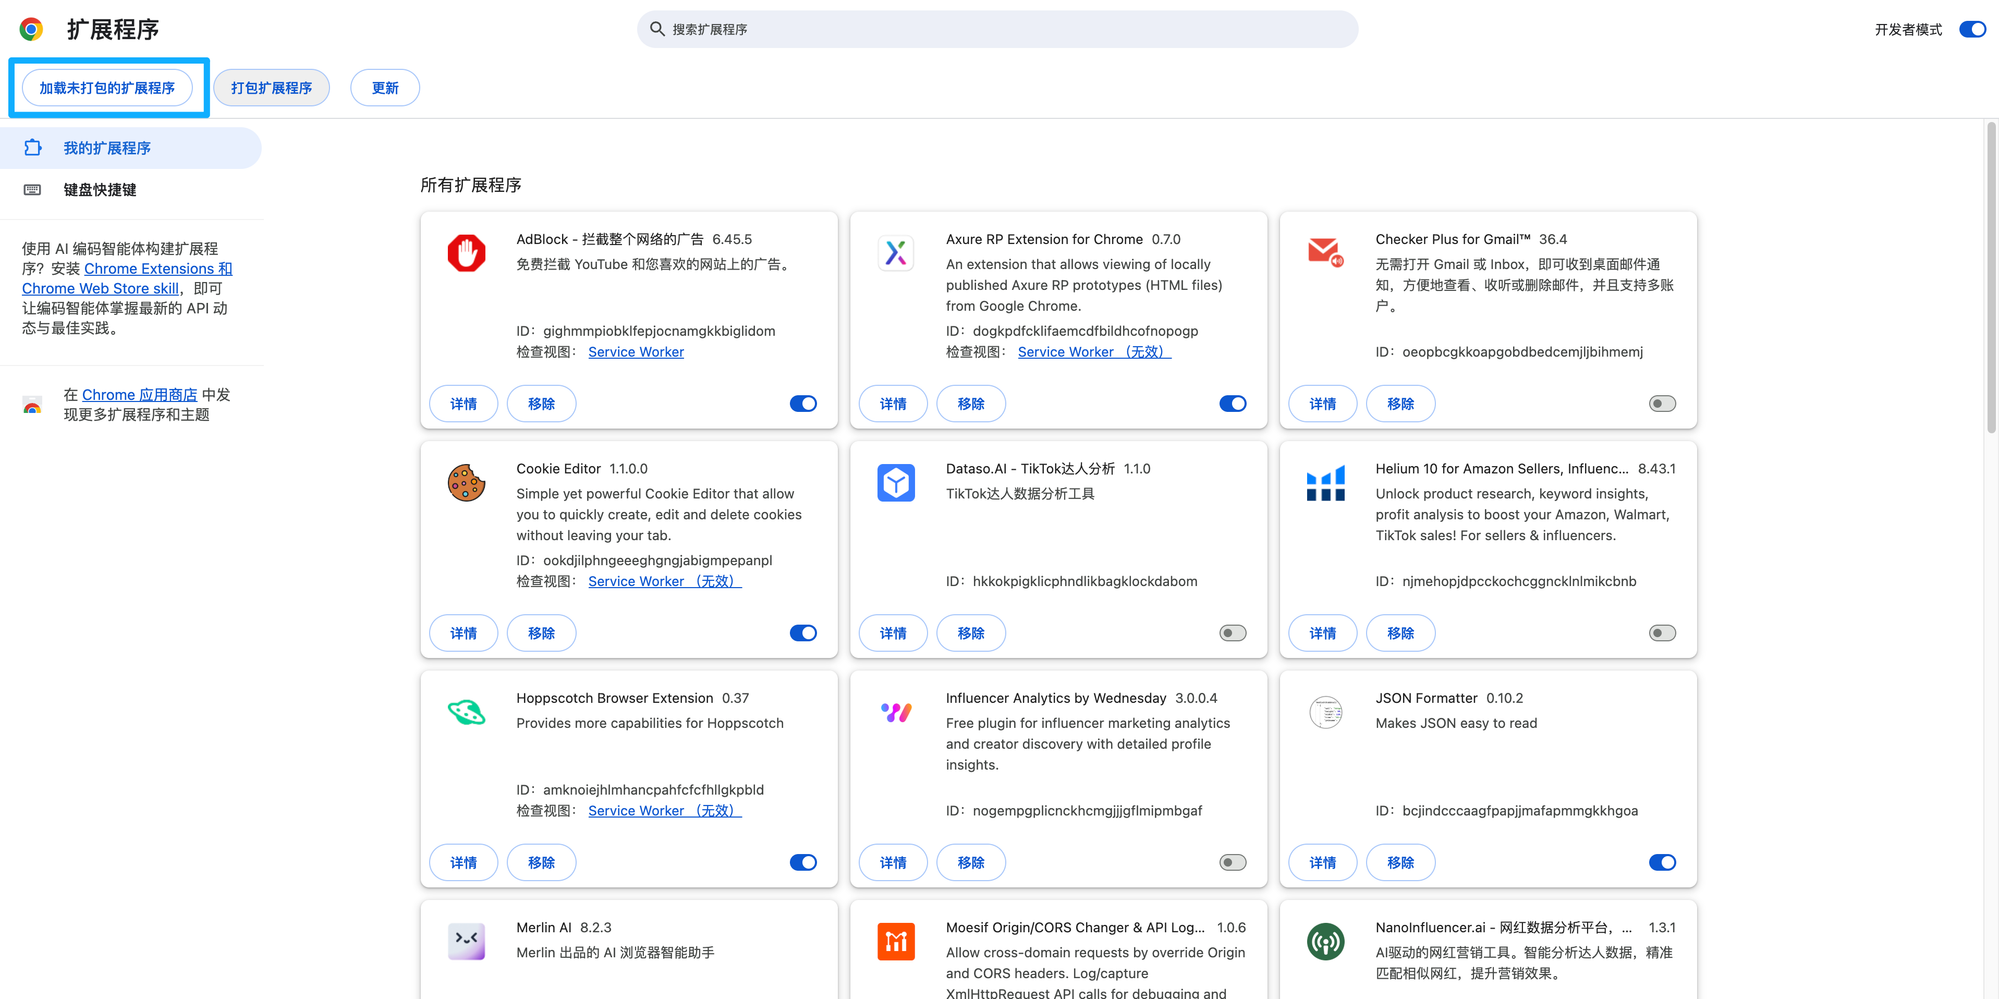Open the 我的扩展程序 sidebar section
The height and width of the screenshot is (999, 1999).
[x=131, y=148]
